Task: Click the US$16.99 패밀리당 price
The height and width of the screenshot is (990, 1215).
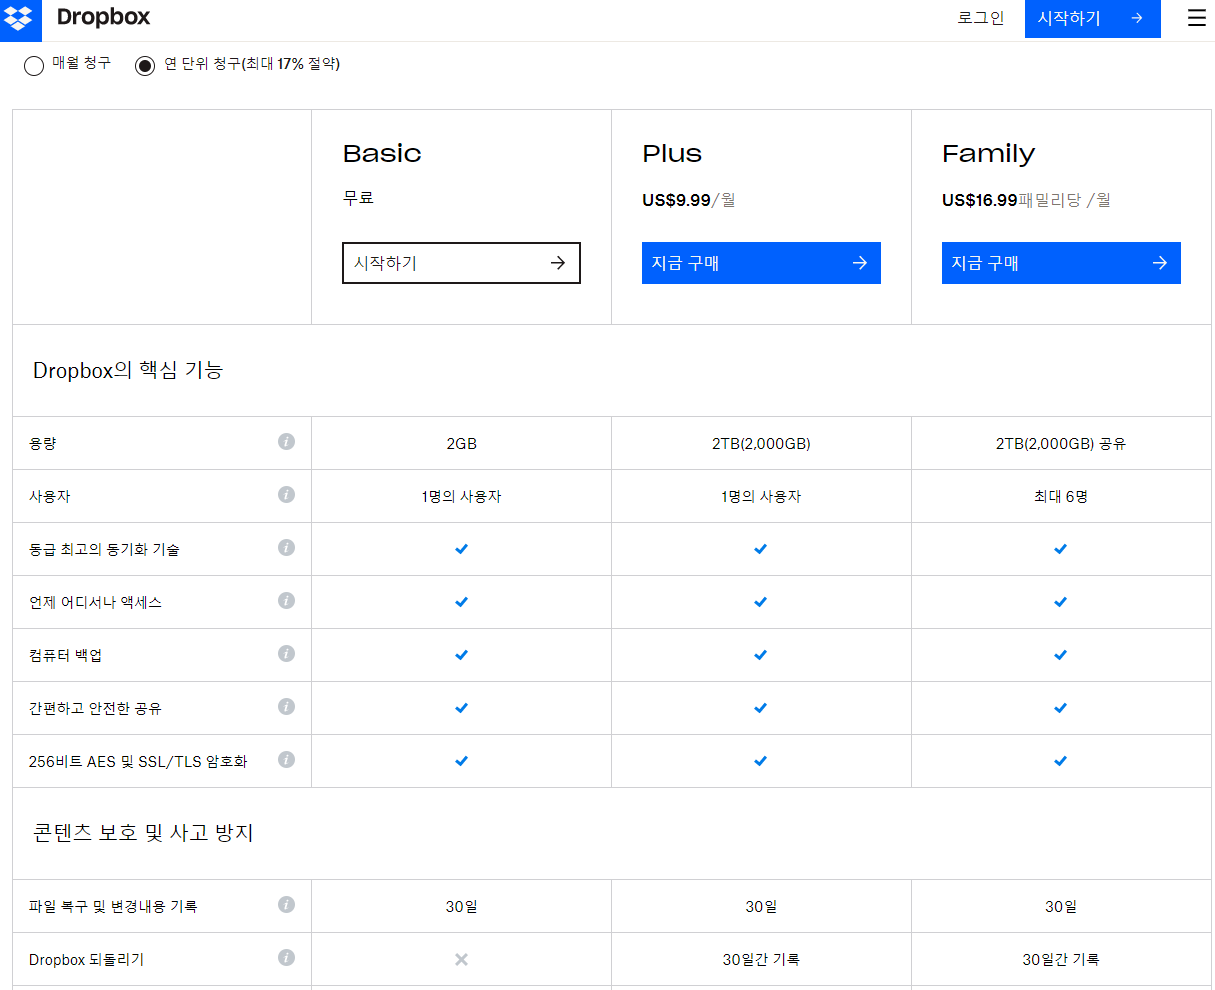Action: (x=1026, y=200)
